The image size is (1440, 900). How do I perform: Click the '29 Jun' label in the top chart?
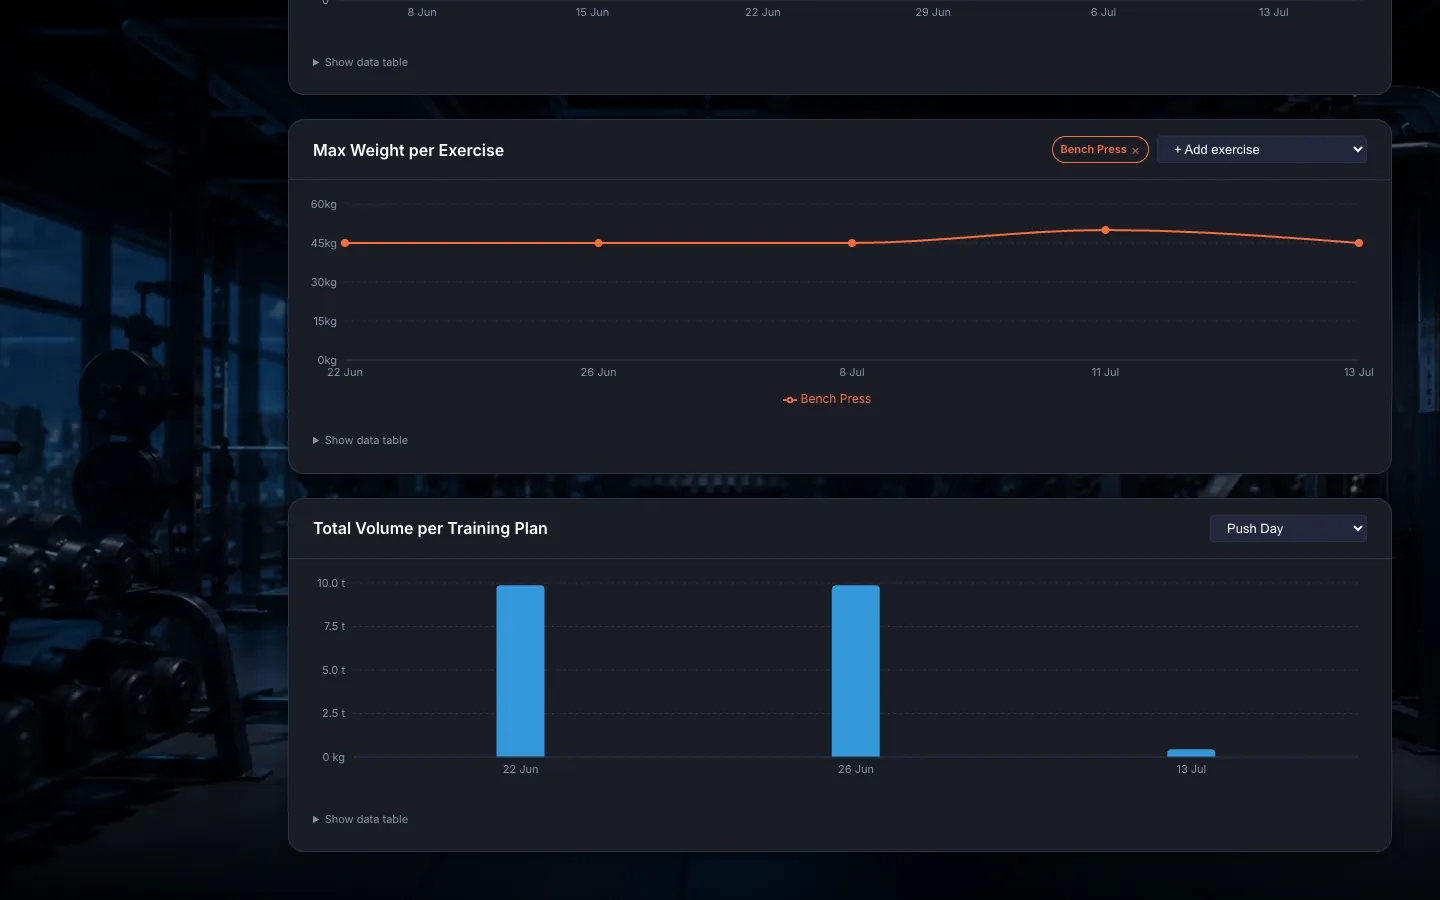point(933,12)
